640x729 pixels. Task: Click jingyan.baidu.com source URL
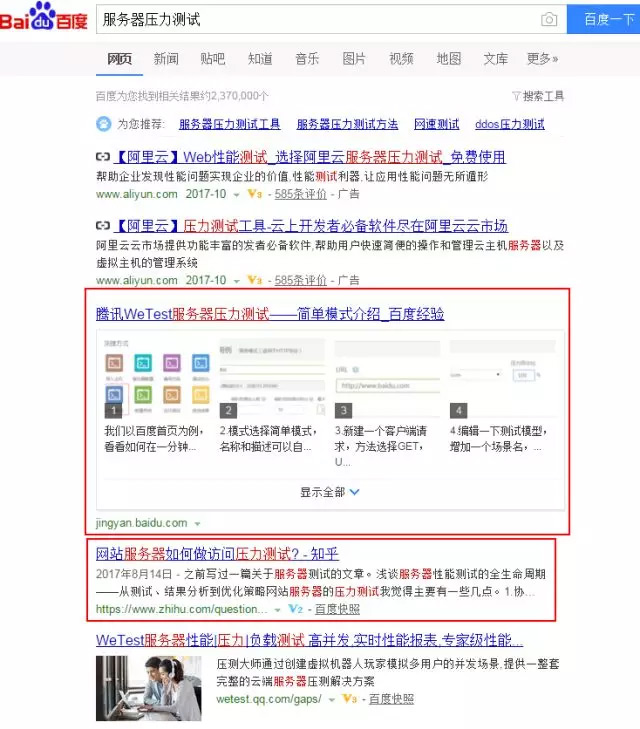coord(142,523)
